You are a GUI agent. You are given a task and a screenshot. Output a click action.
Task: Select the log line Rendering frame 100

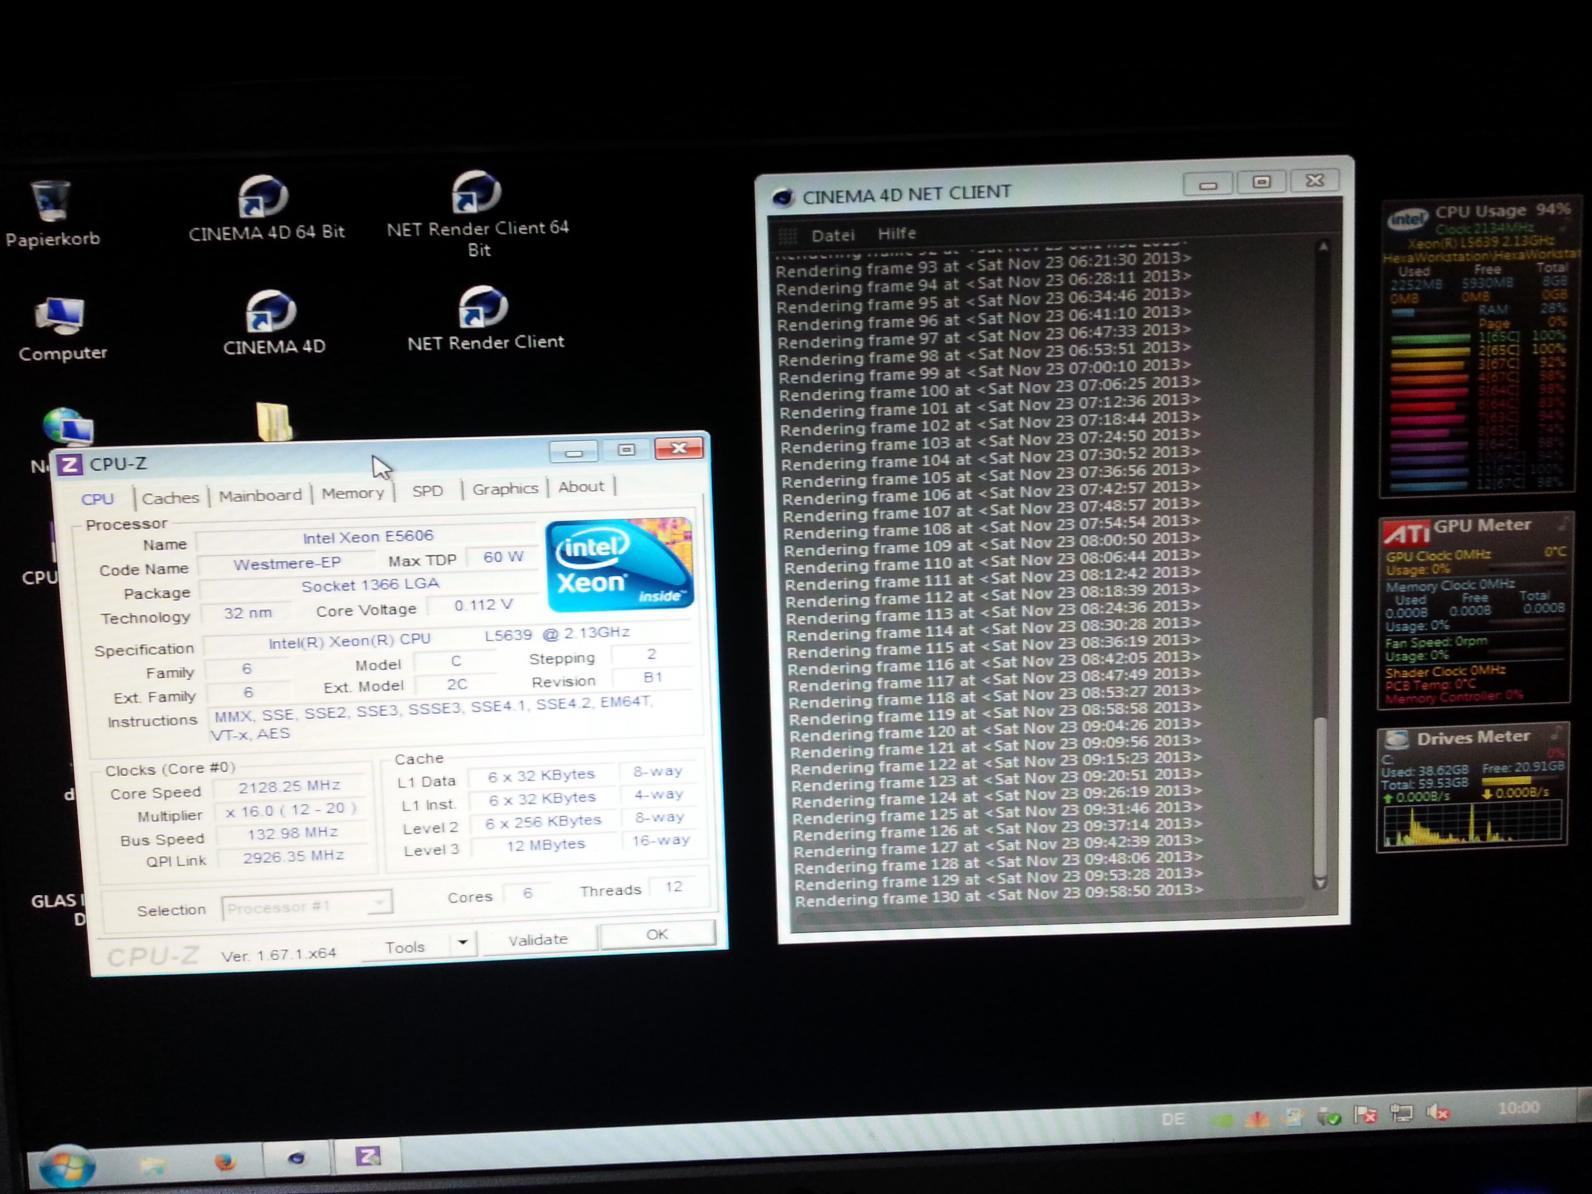point(989,388)
